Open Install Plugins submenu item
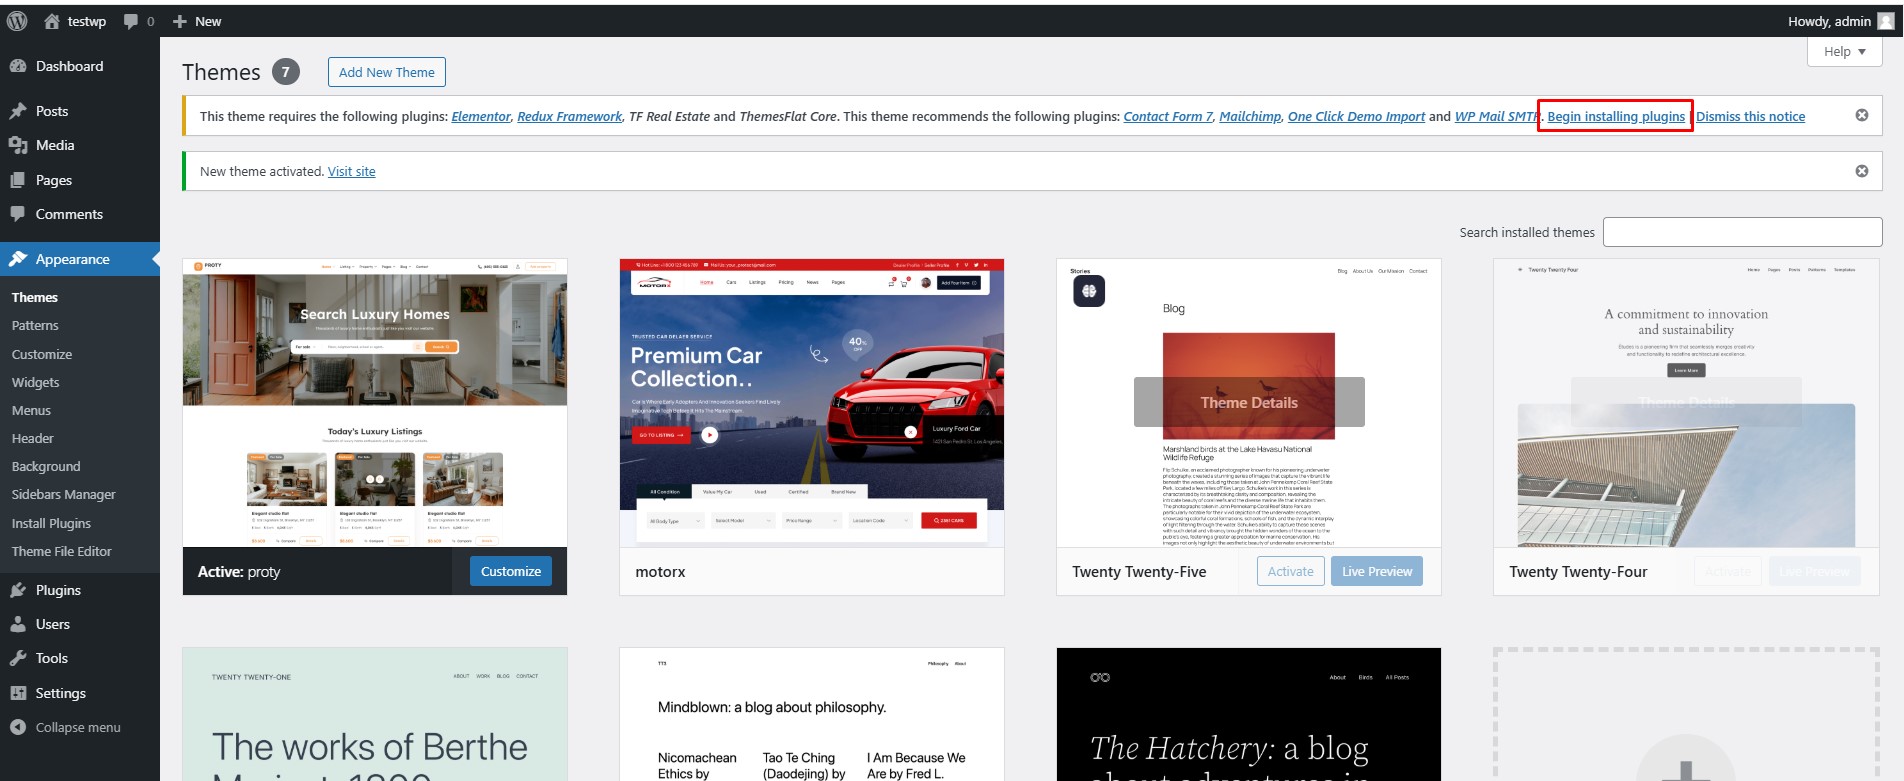The image size is (1904, 781). point(51,523)
